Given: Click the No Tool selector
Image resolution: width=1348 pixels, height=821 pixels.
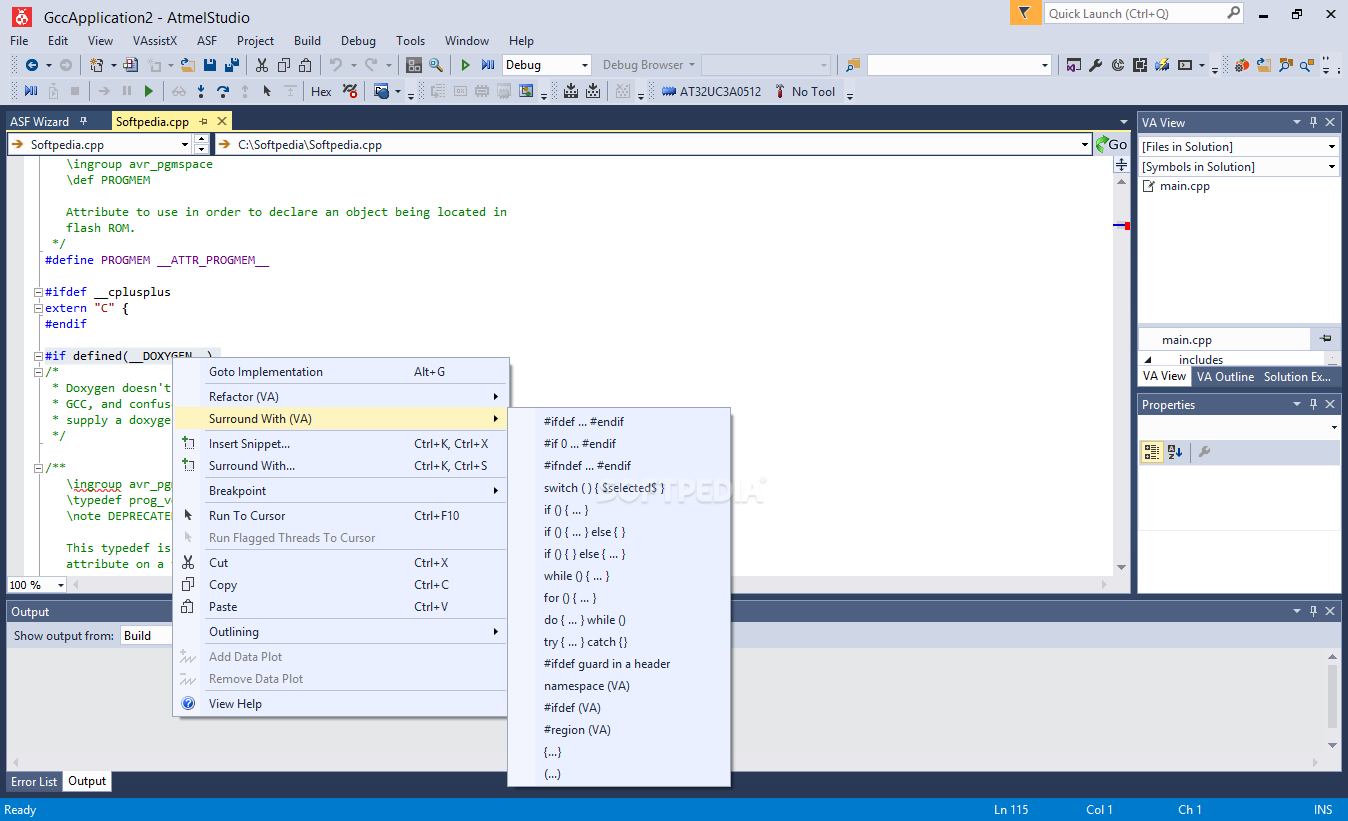Looking at the screenshot, I should pyautogui.click(x=804, y=91).
